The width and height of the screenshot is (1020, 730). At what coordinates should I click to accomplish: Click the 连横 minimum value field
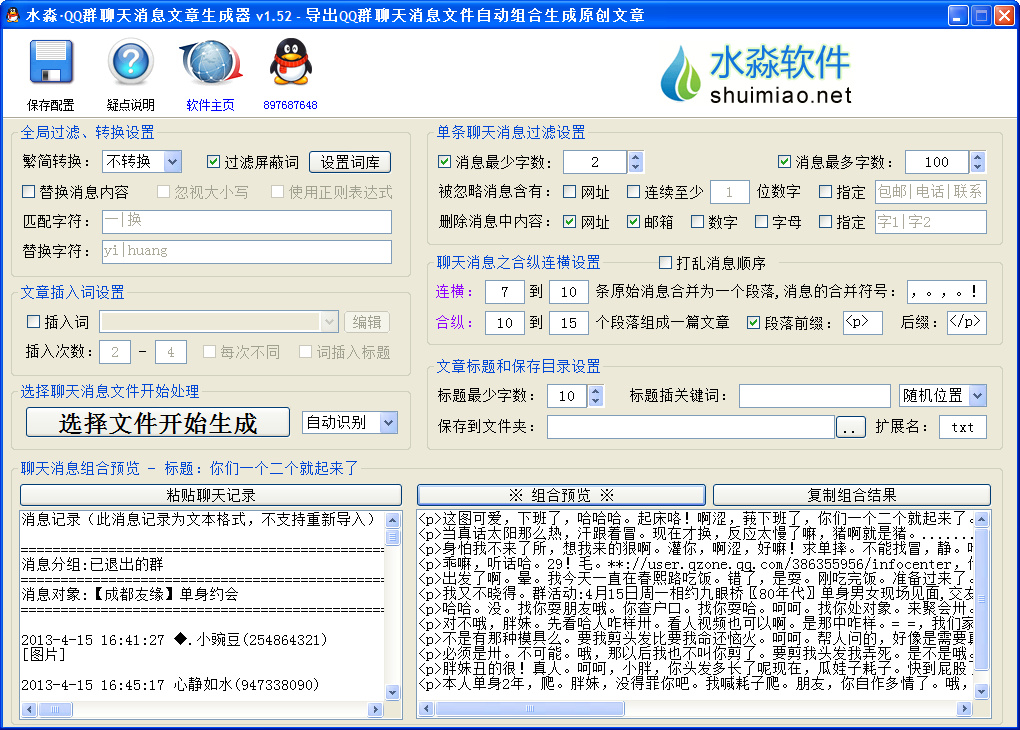coord(504,292)
